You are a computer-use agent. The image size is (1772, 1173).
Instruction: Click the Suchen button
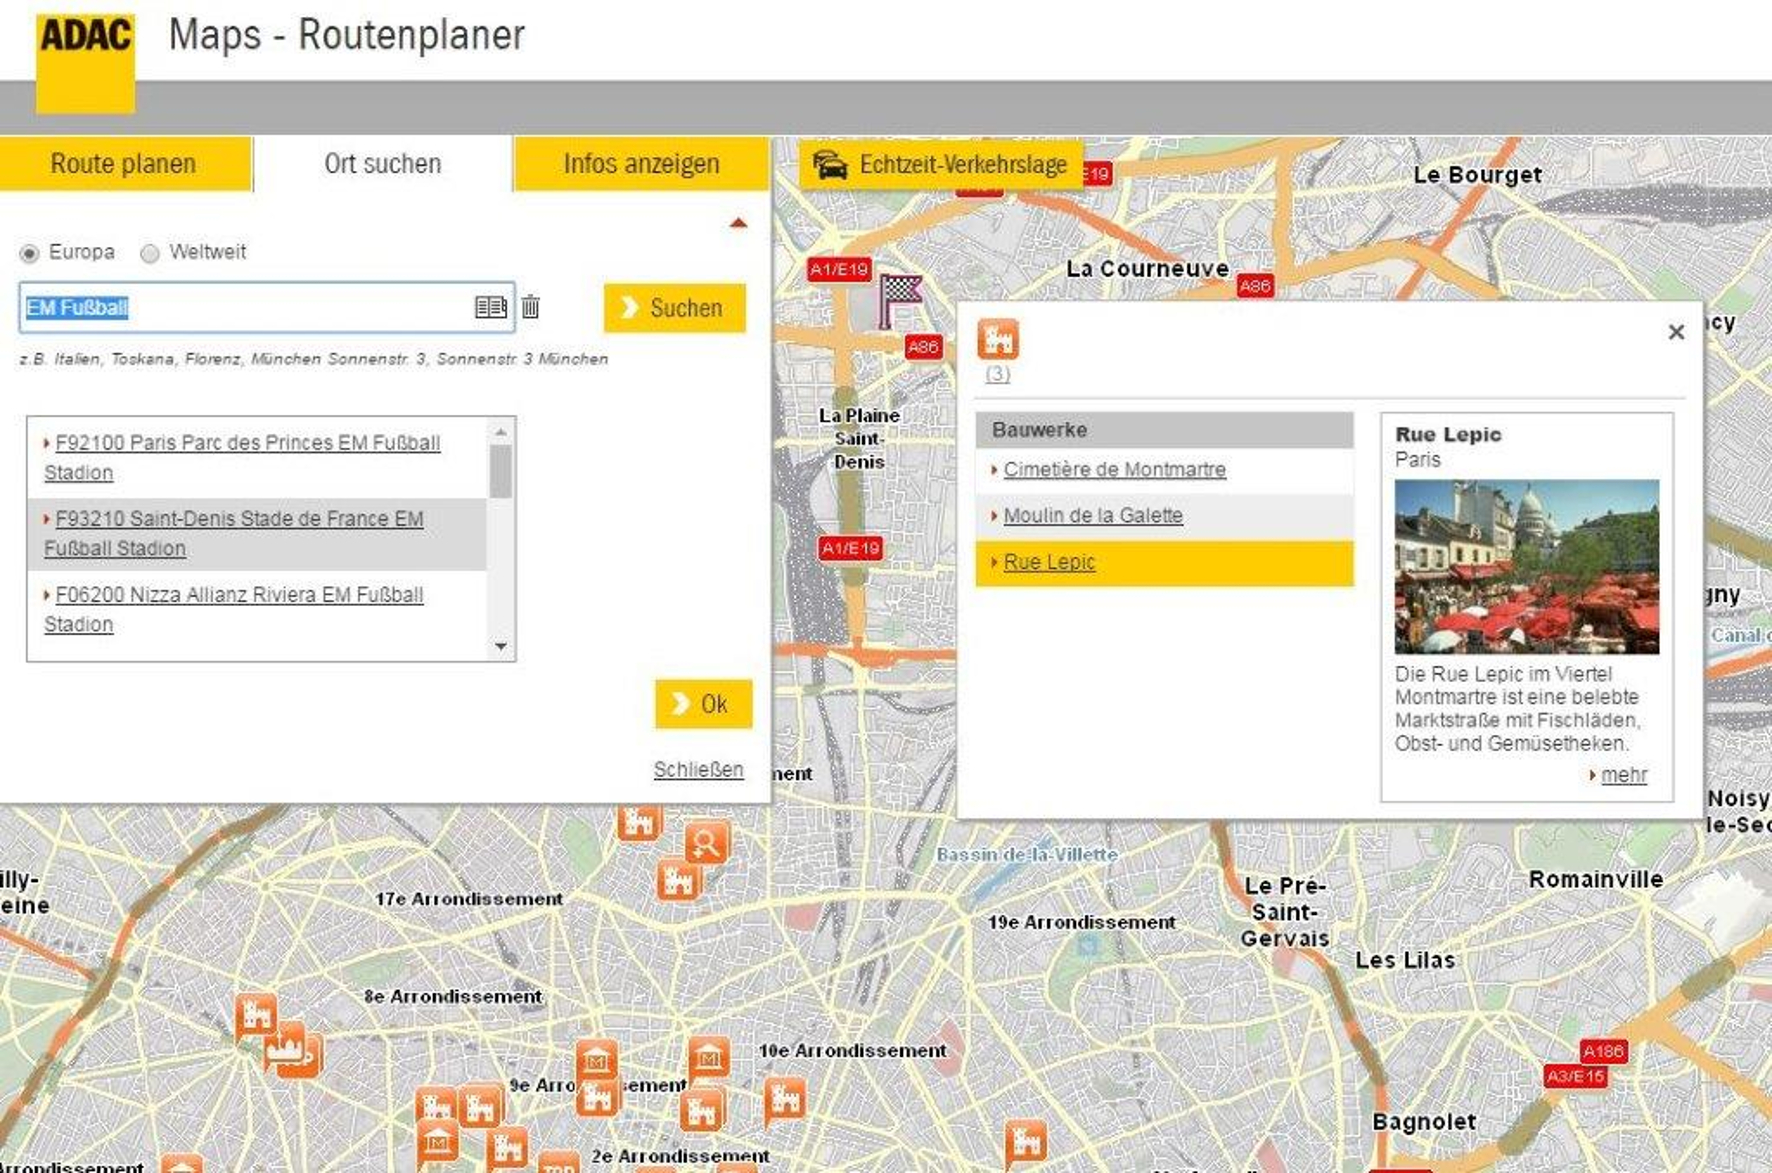click(x=675, y=308)
